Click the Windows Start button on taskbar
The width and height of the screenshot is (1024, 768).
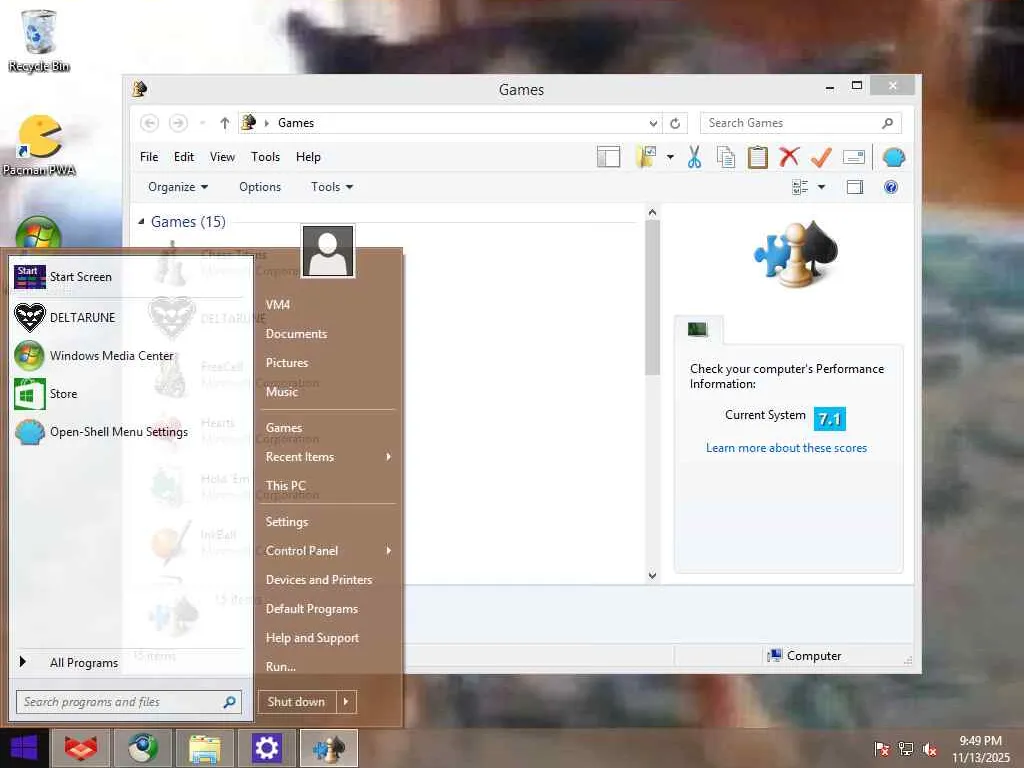pyautogui.click(x=24, y=748)
